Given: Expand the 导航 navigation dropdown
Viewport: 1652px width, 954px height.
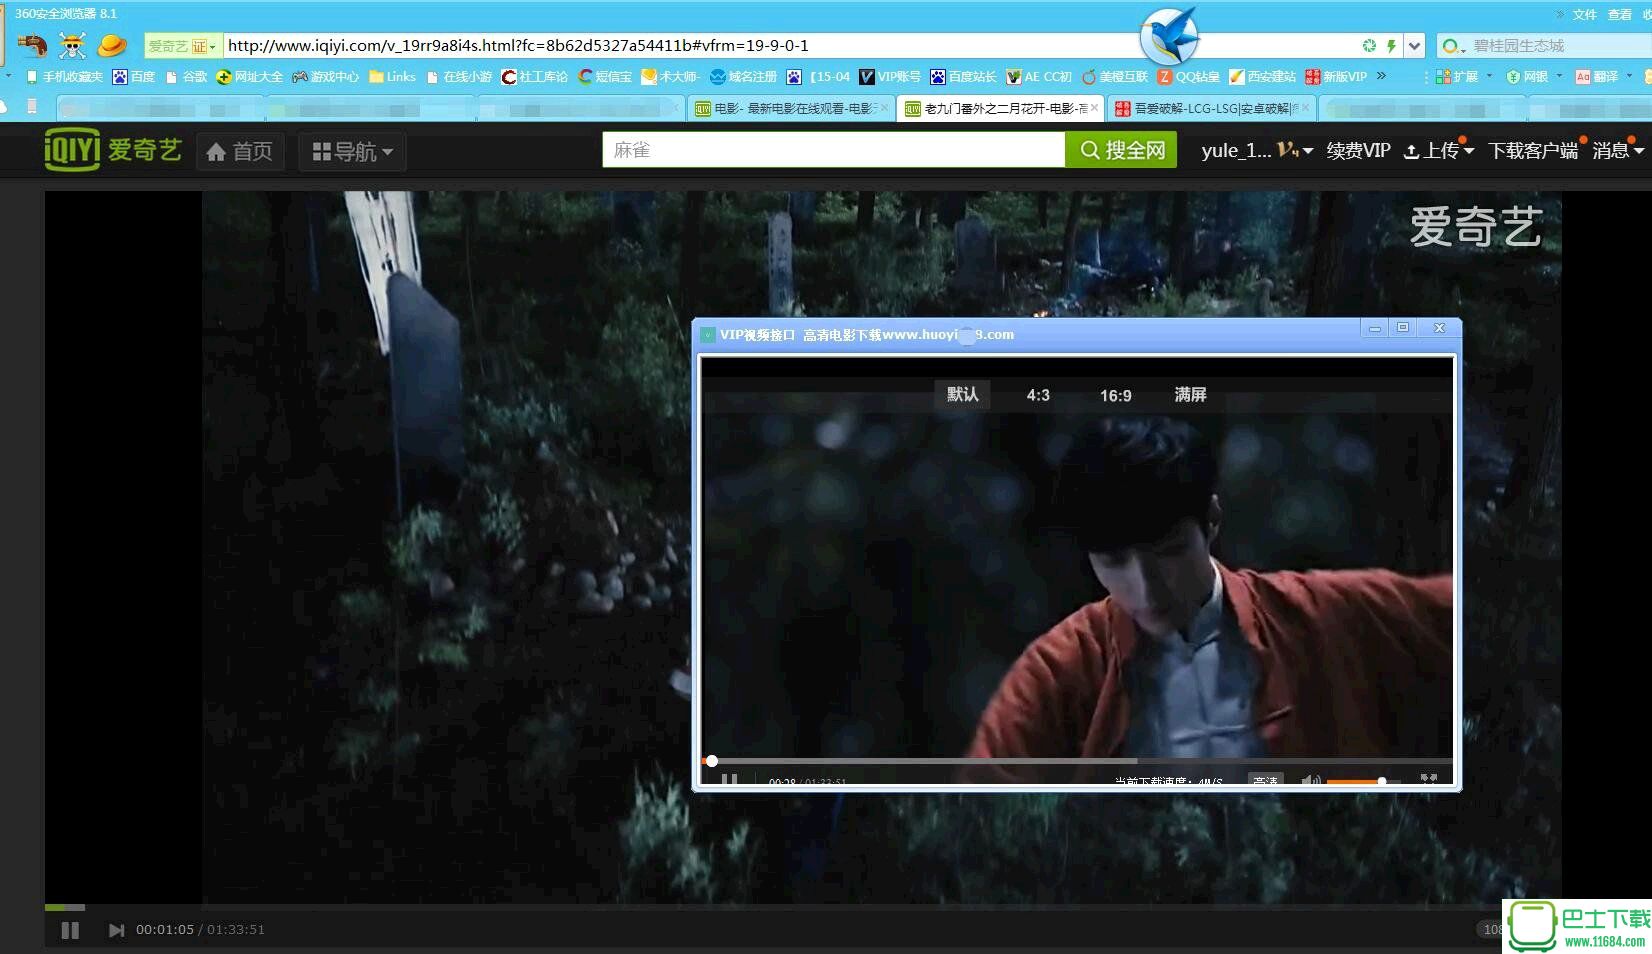Looking at the screenshot, I should (352, 151).
